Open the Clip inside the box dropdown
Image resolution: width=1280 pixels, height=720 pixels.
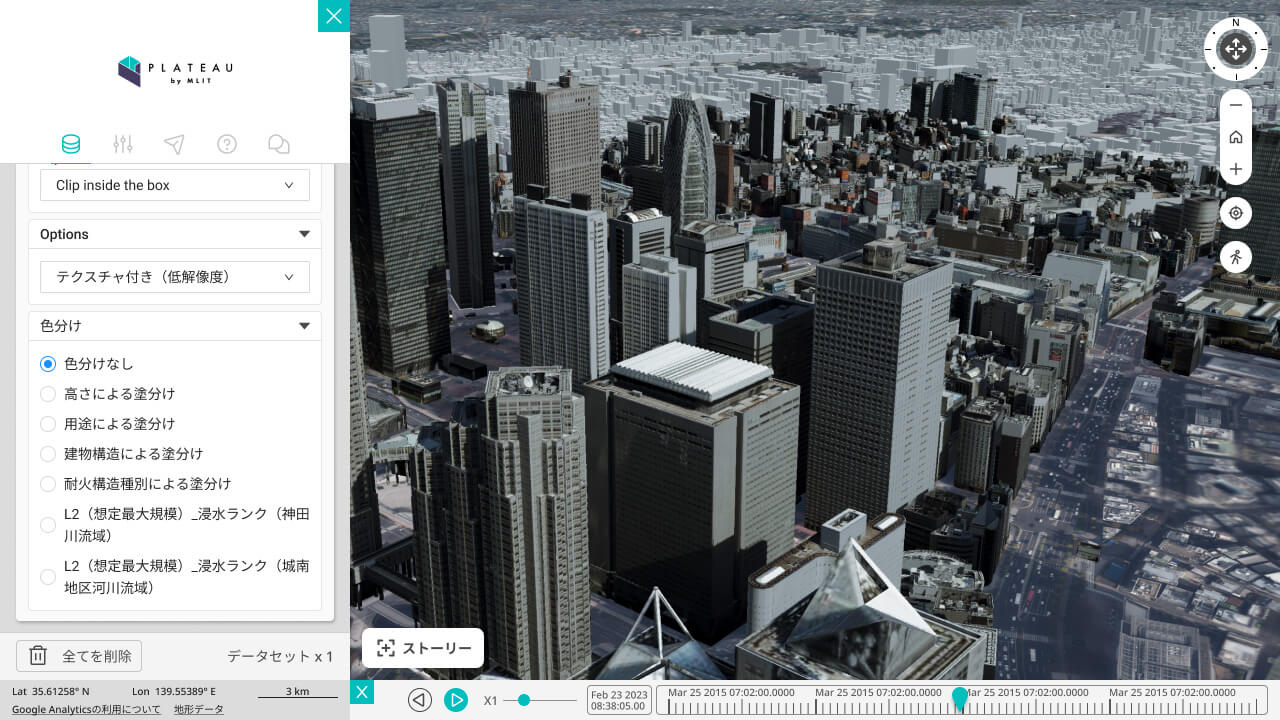(175, 185)
